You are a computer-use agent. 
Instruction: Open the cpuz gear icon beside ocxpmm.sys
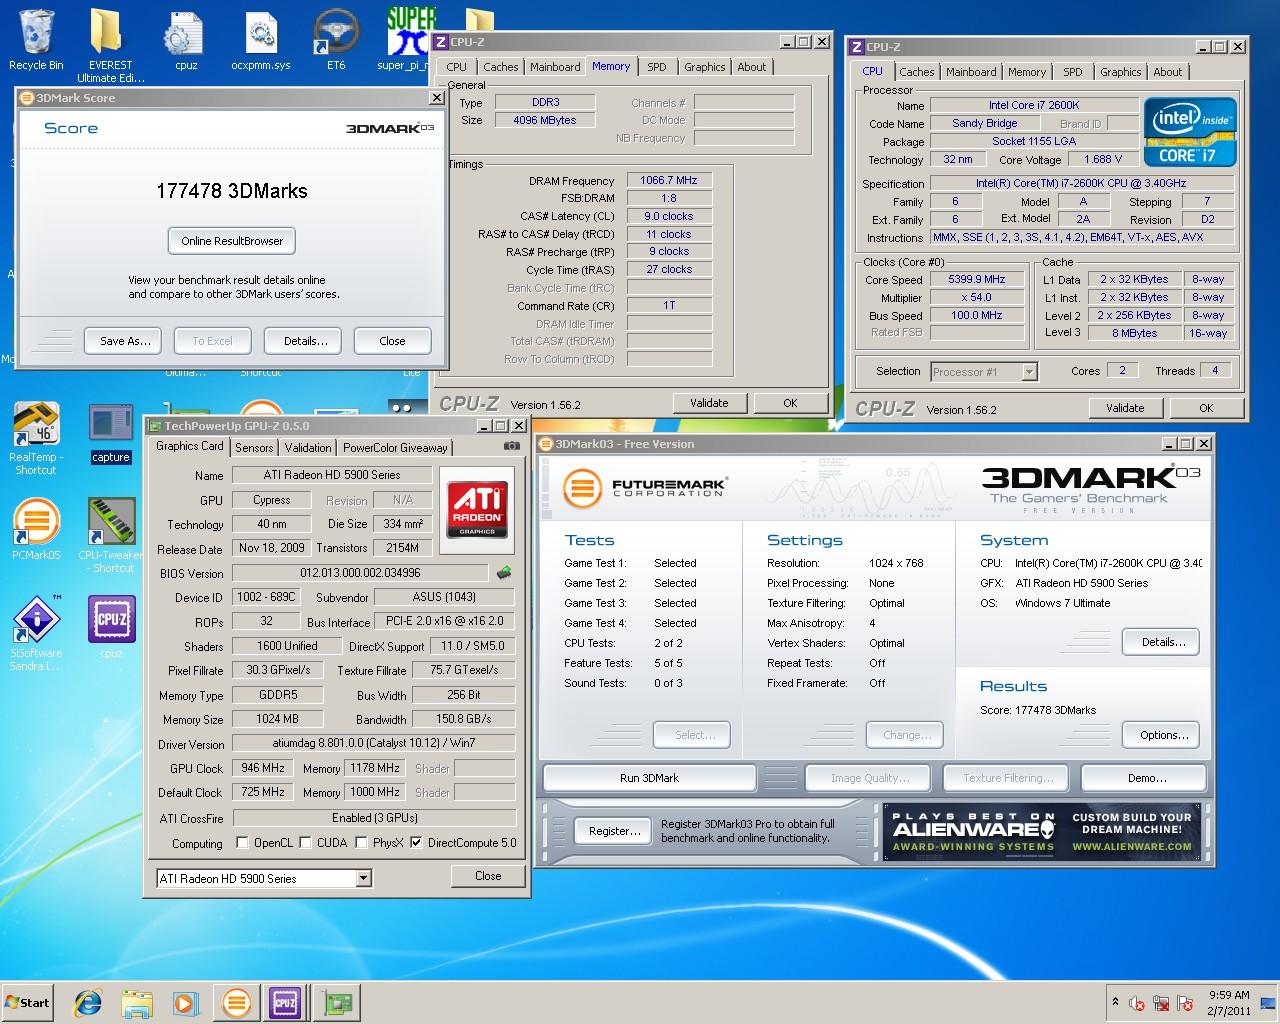point(186,40)
